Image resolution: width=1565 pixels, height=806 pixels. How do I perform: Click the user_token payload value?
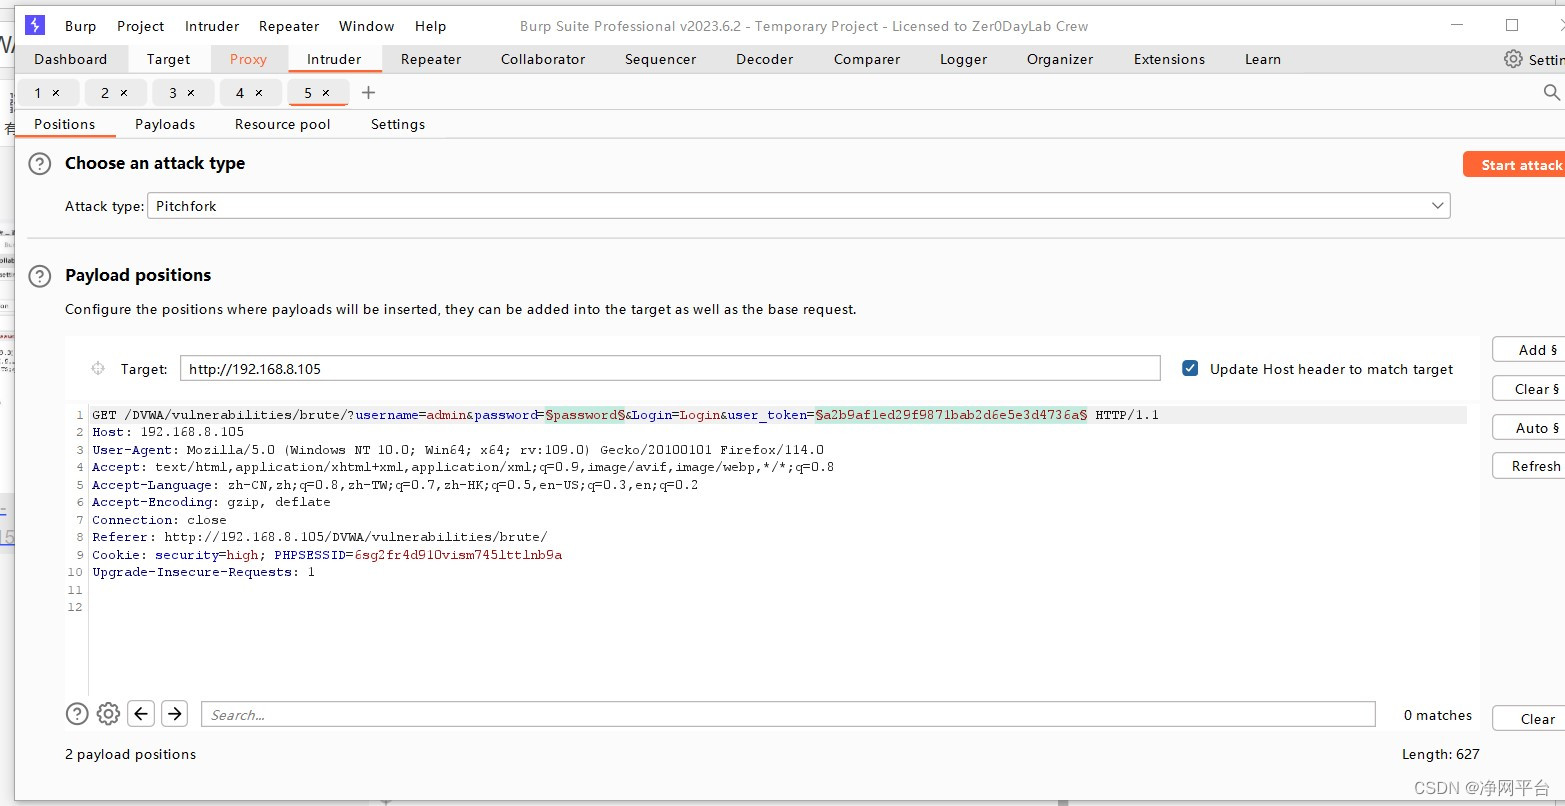pyautogui.click(x=951, y=415)
